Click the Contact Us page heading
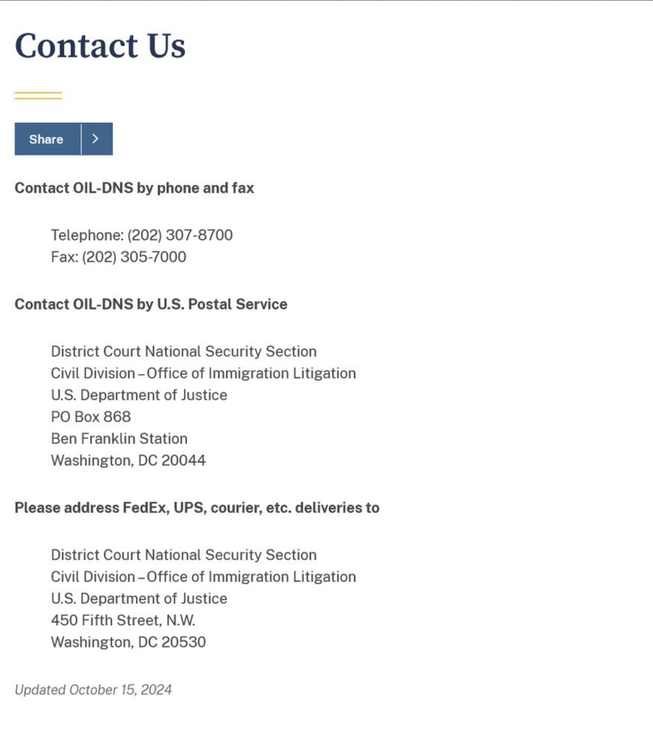The height and width of the screenshot is (750, 653). (x=100, y=46)
